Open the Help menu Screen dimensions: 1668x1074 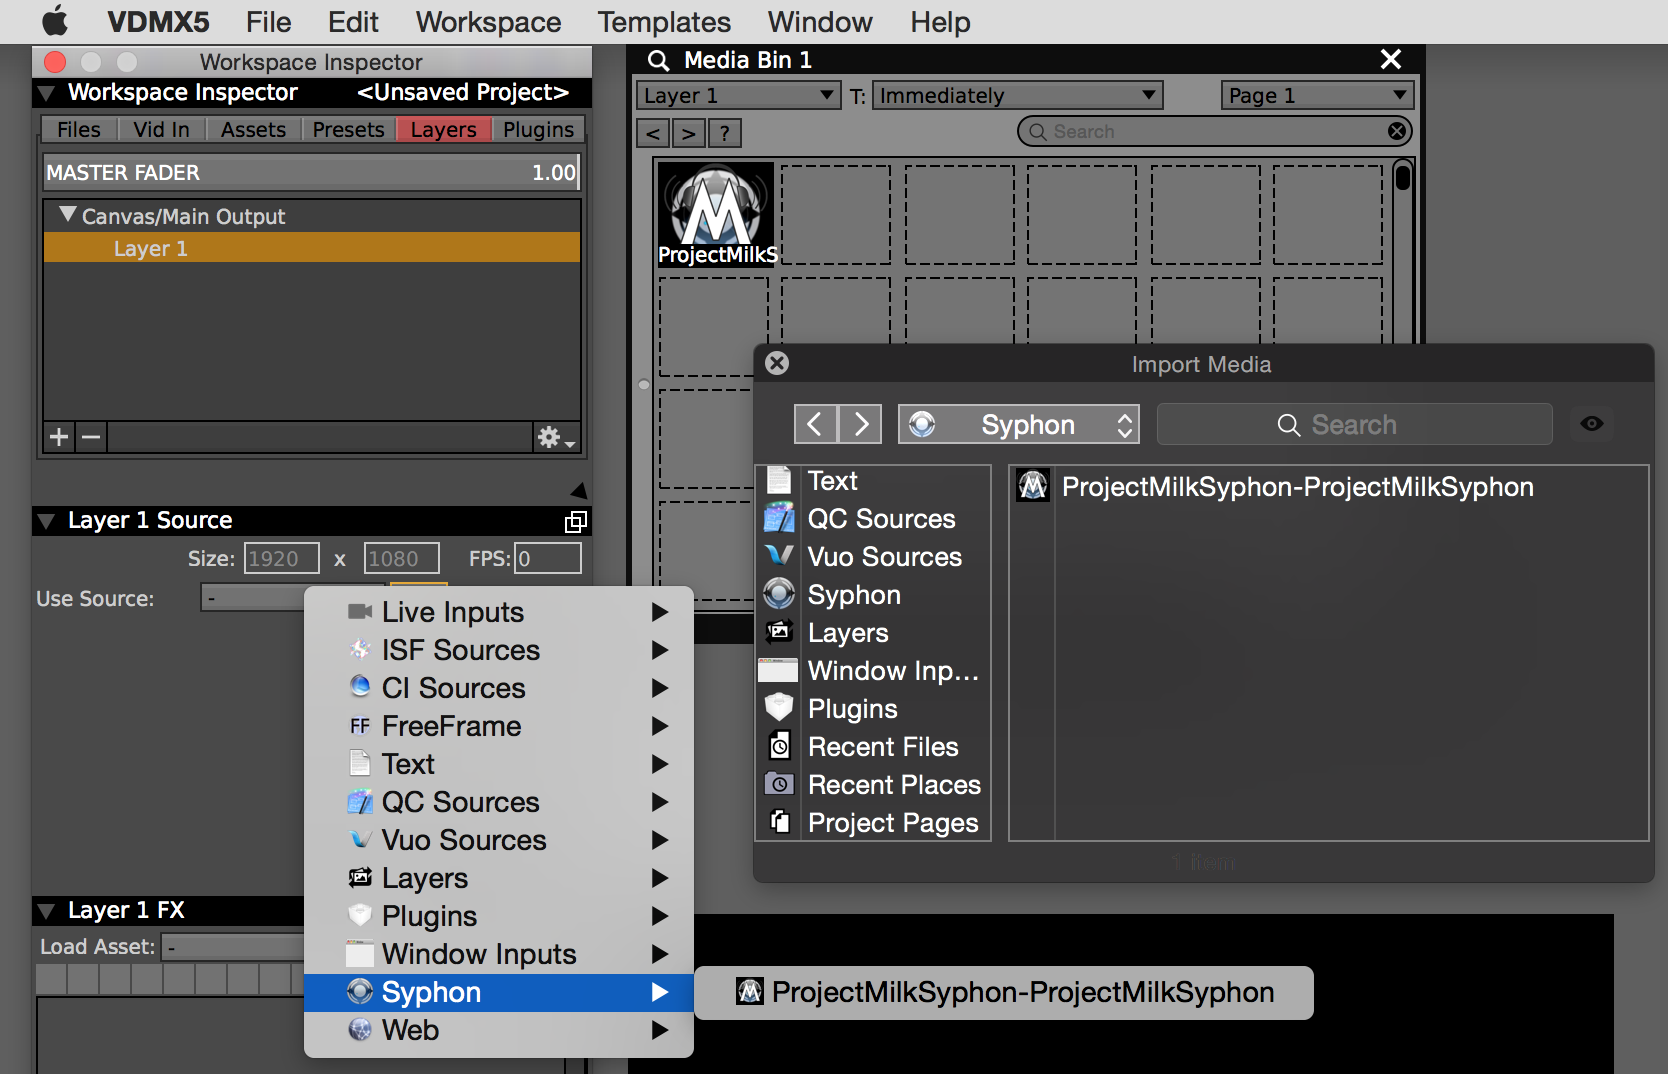[940, 21]
